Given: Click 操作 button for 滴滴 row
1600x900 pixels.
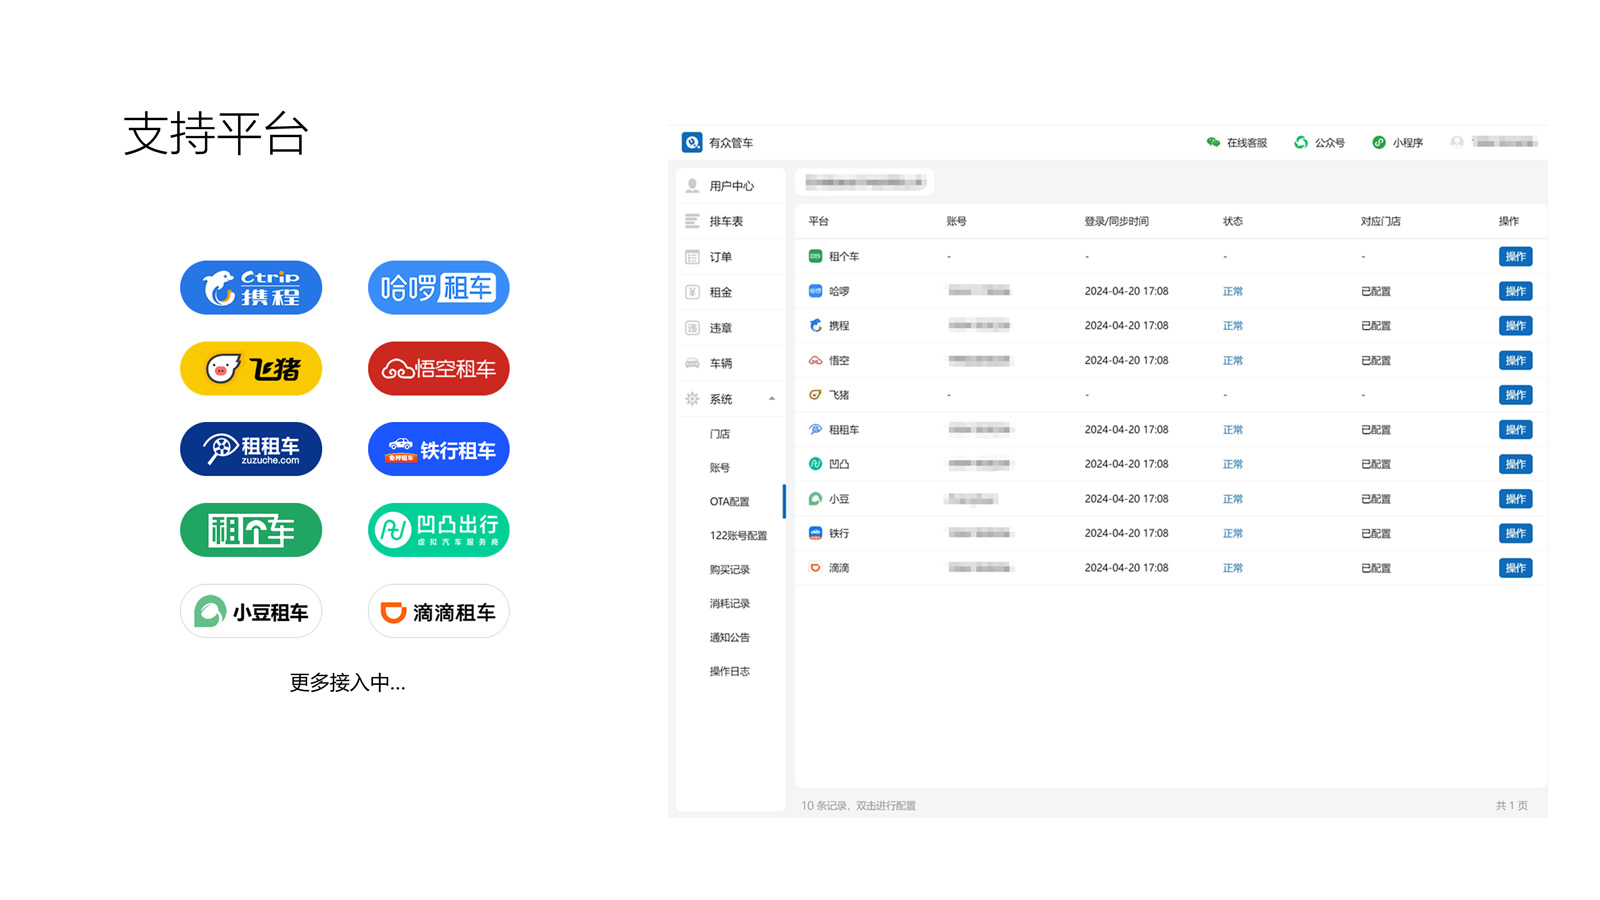Looking at the screenshot, I should pos(1515,568).
